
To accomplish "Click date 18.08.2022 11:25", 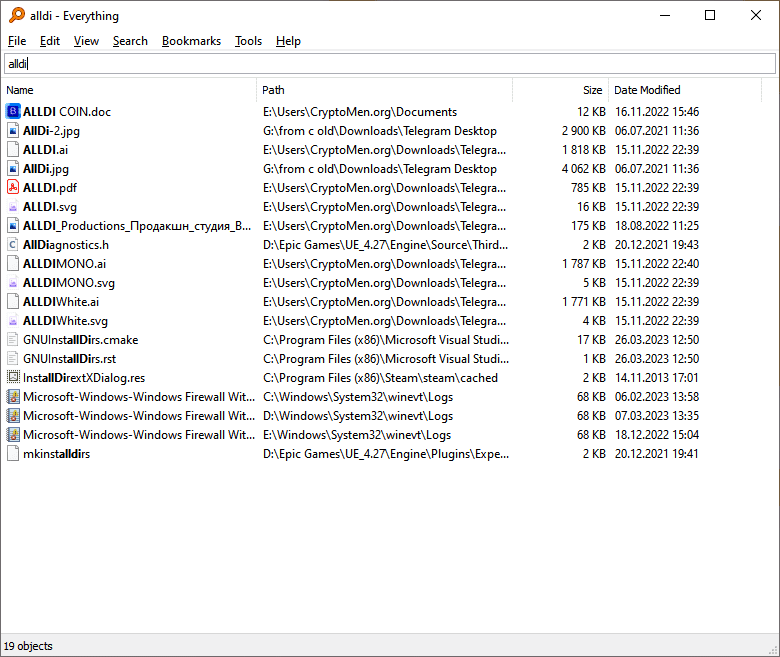I will (657, 226).
